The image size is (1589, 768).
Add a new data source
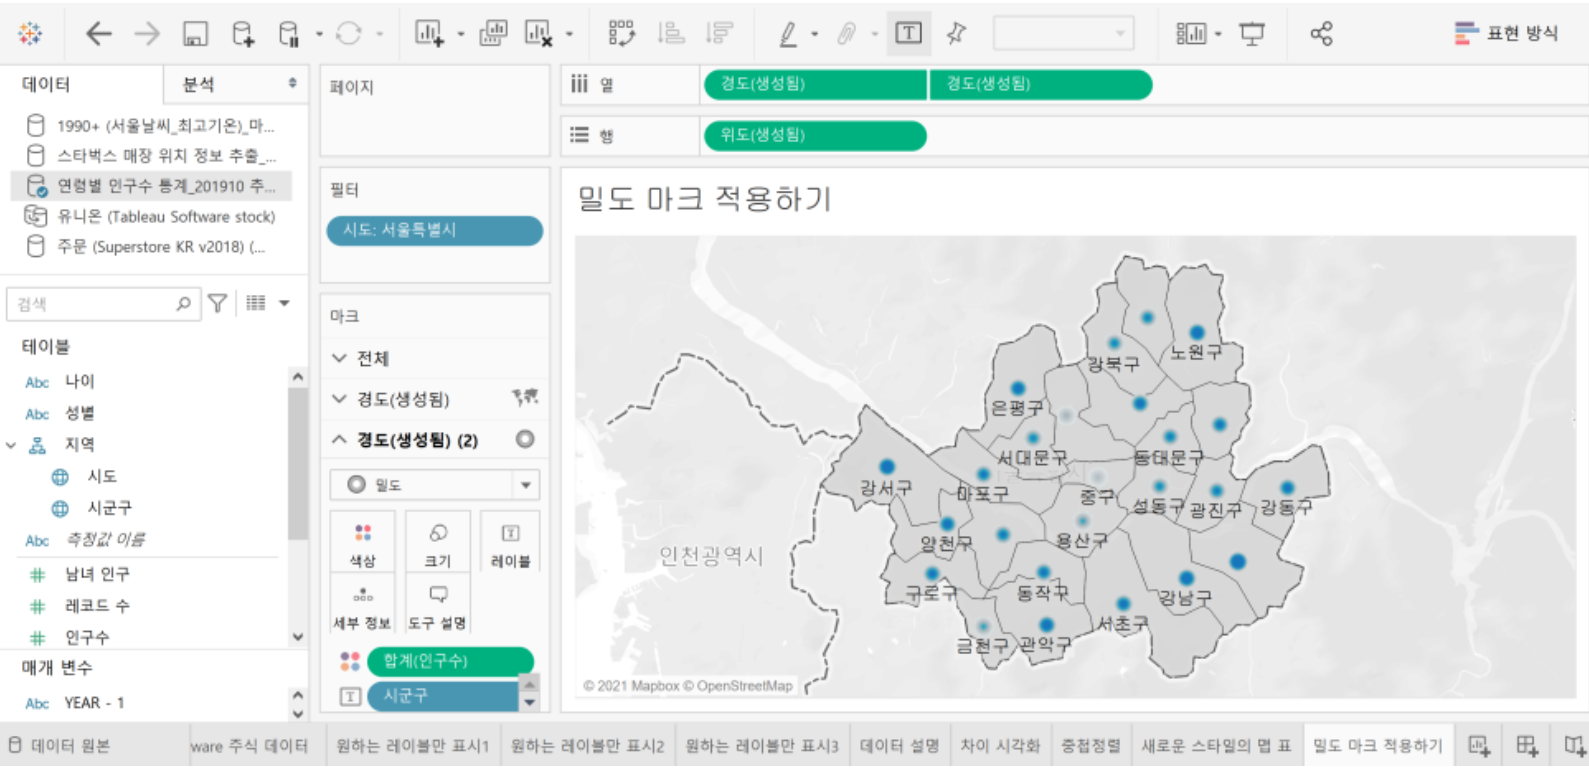(x=243, y=34)
